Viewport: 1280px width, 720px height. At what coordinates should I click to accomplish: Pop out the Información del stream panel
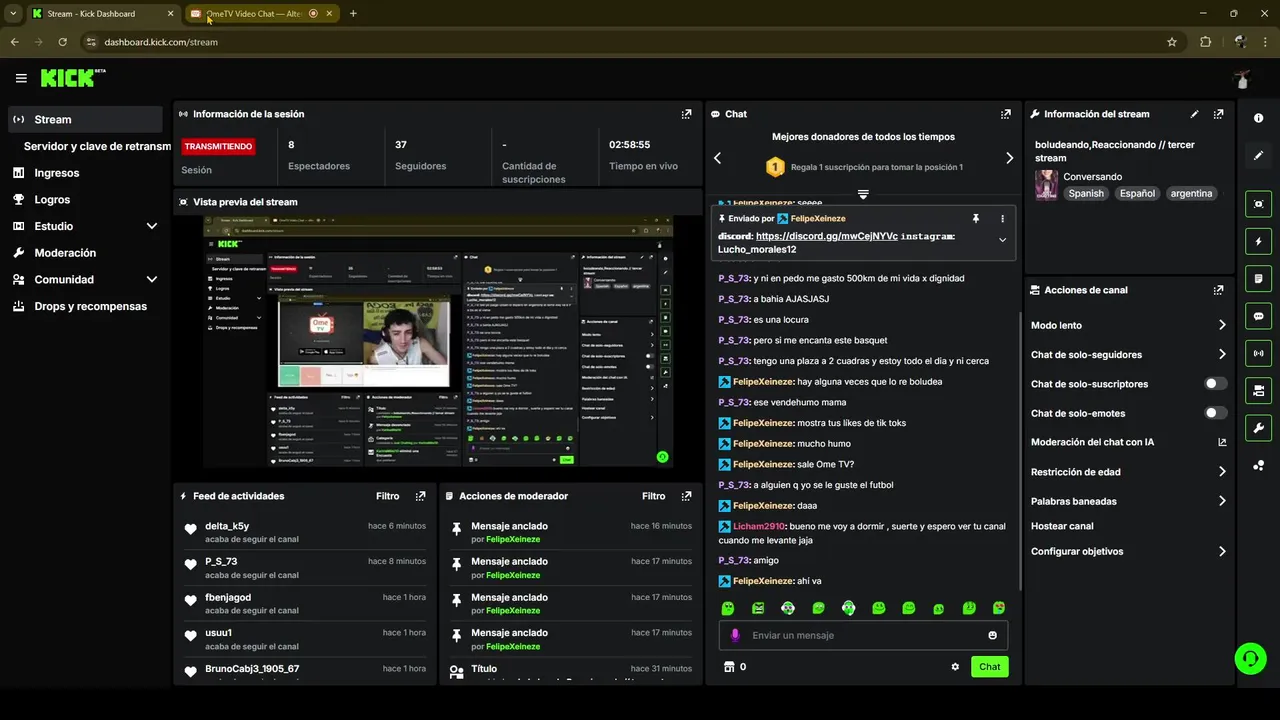(1218, 114)
